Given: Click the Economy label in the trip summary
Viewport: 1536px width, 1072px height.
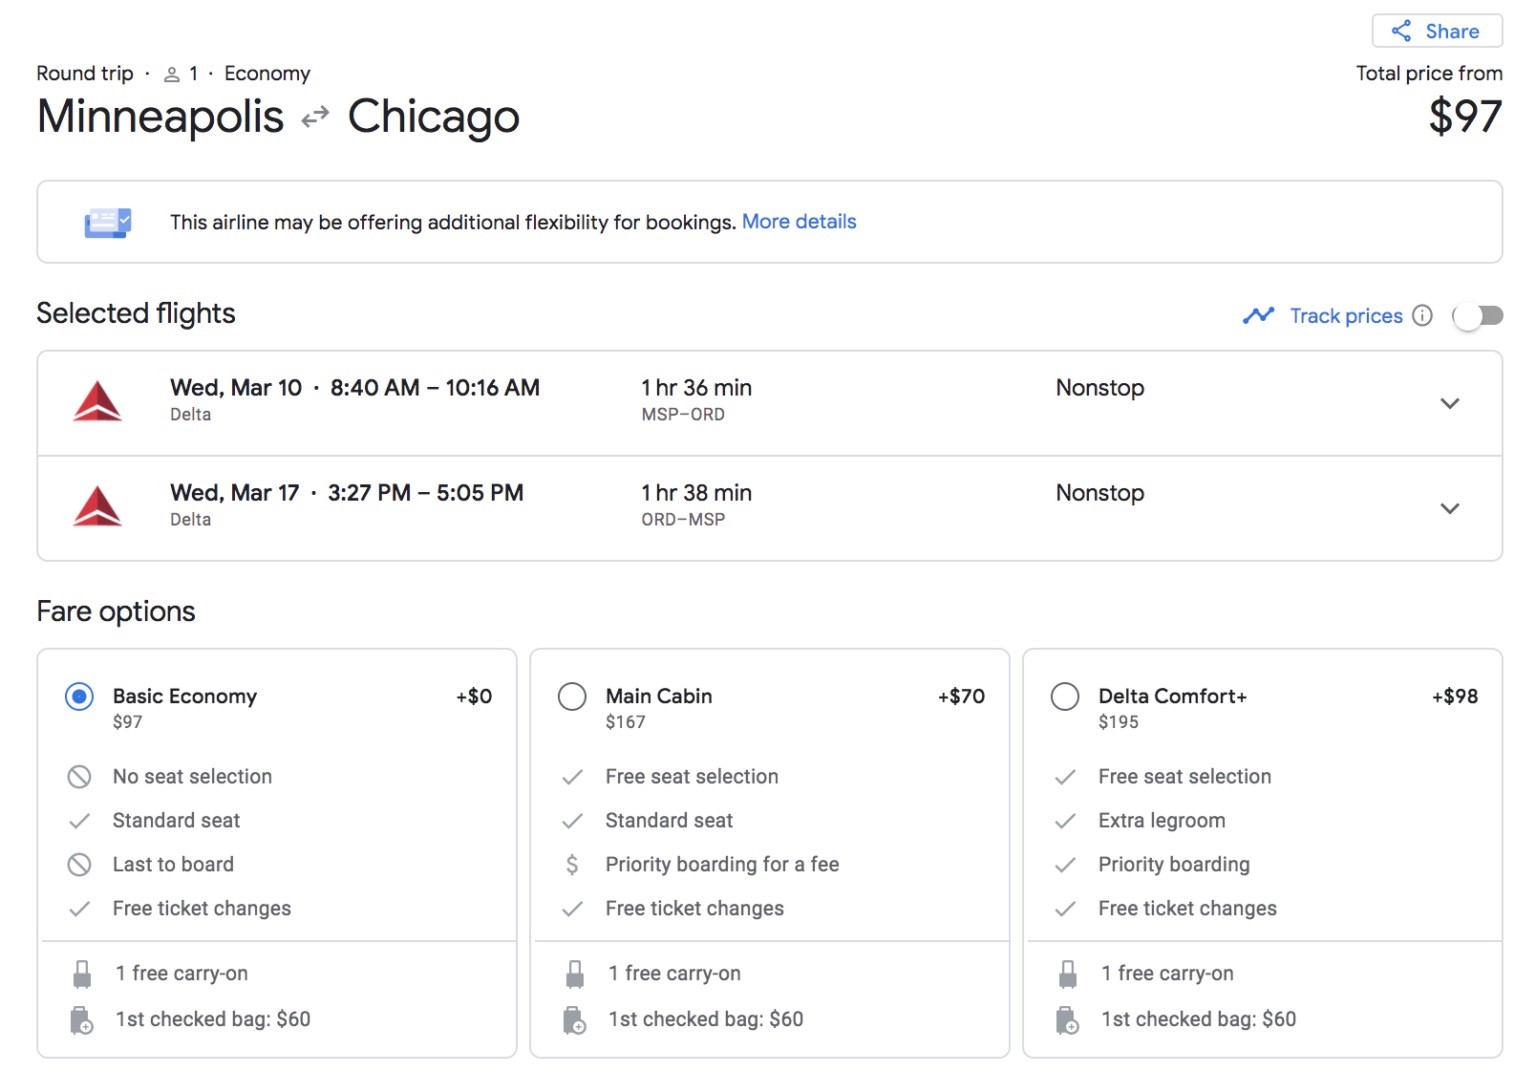Looking at the screenshot, I should pyautogui.click(x=267, y=73).
